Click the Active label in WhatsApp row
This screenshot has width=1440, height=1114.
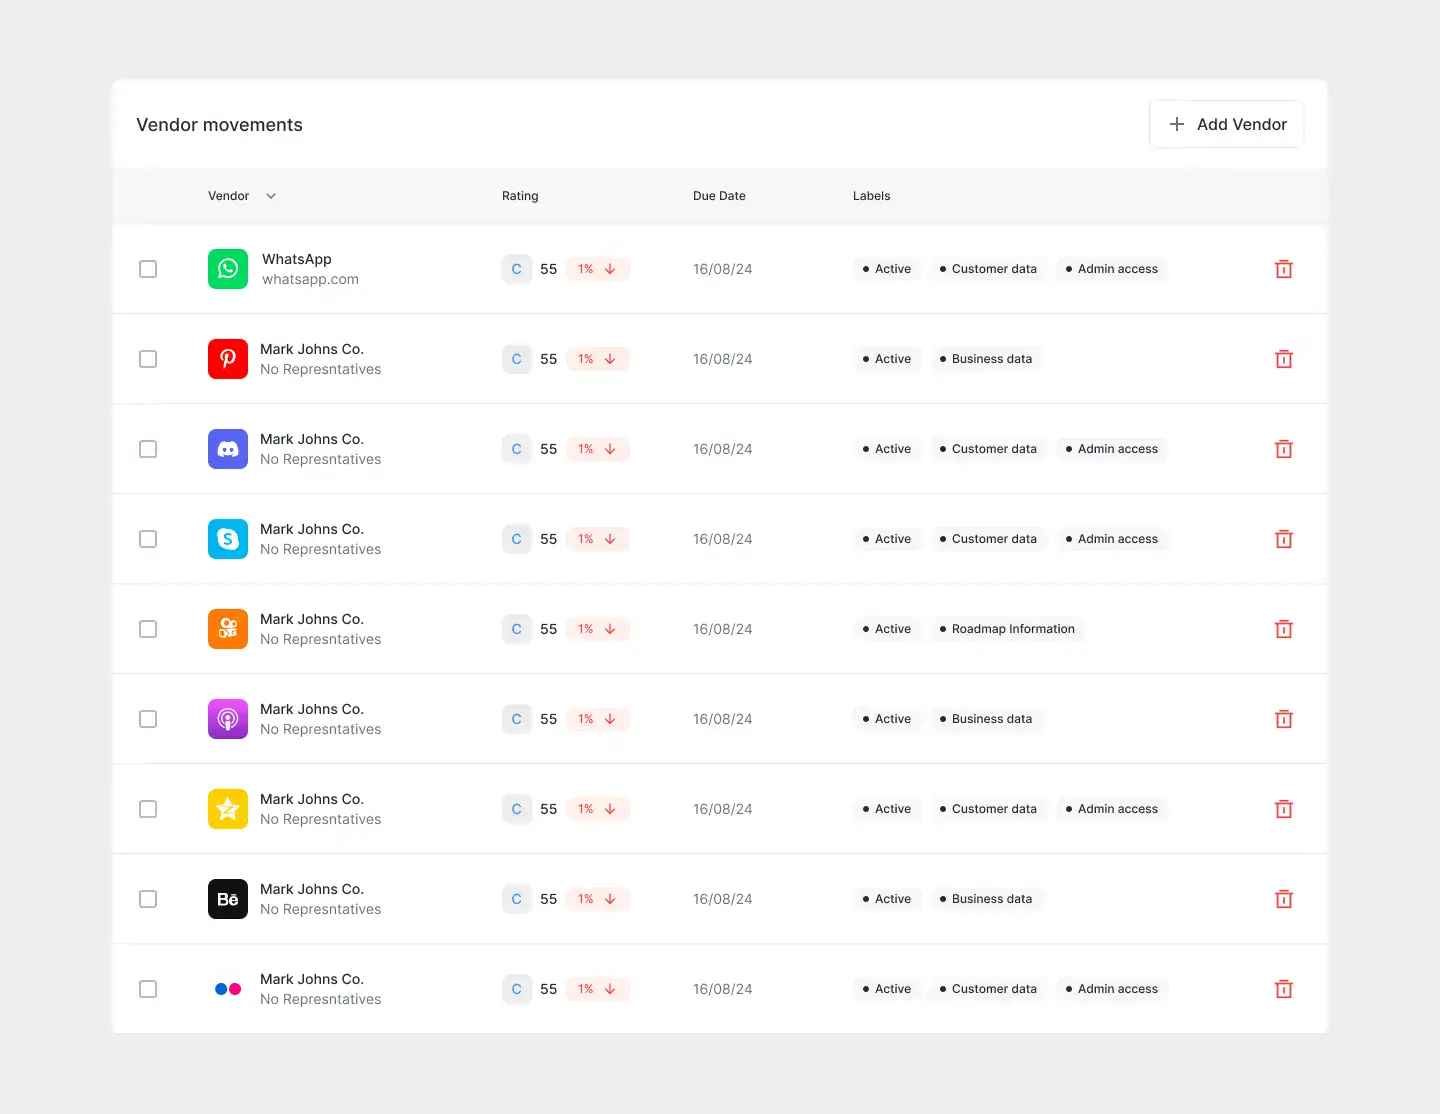887,269
